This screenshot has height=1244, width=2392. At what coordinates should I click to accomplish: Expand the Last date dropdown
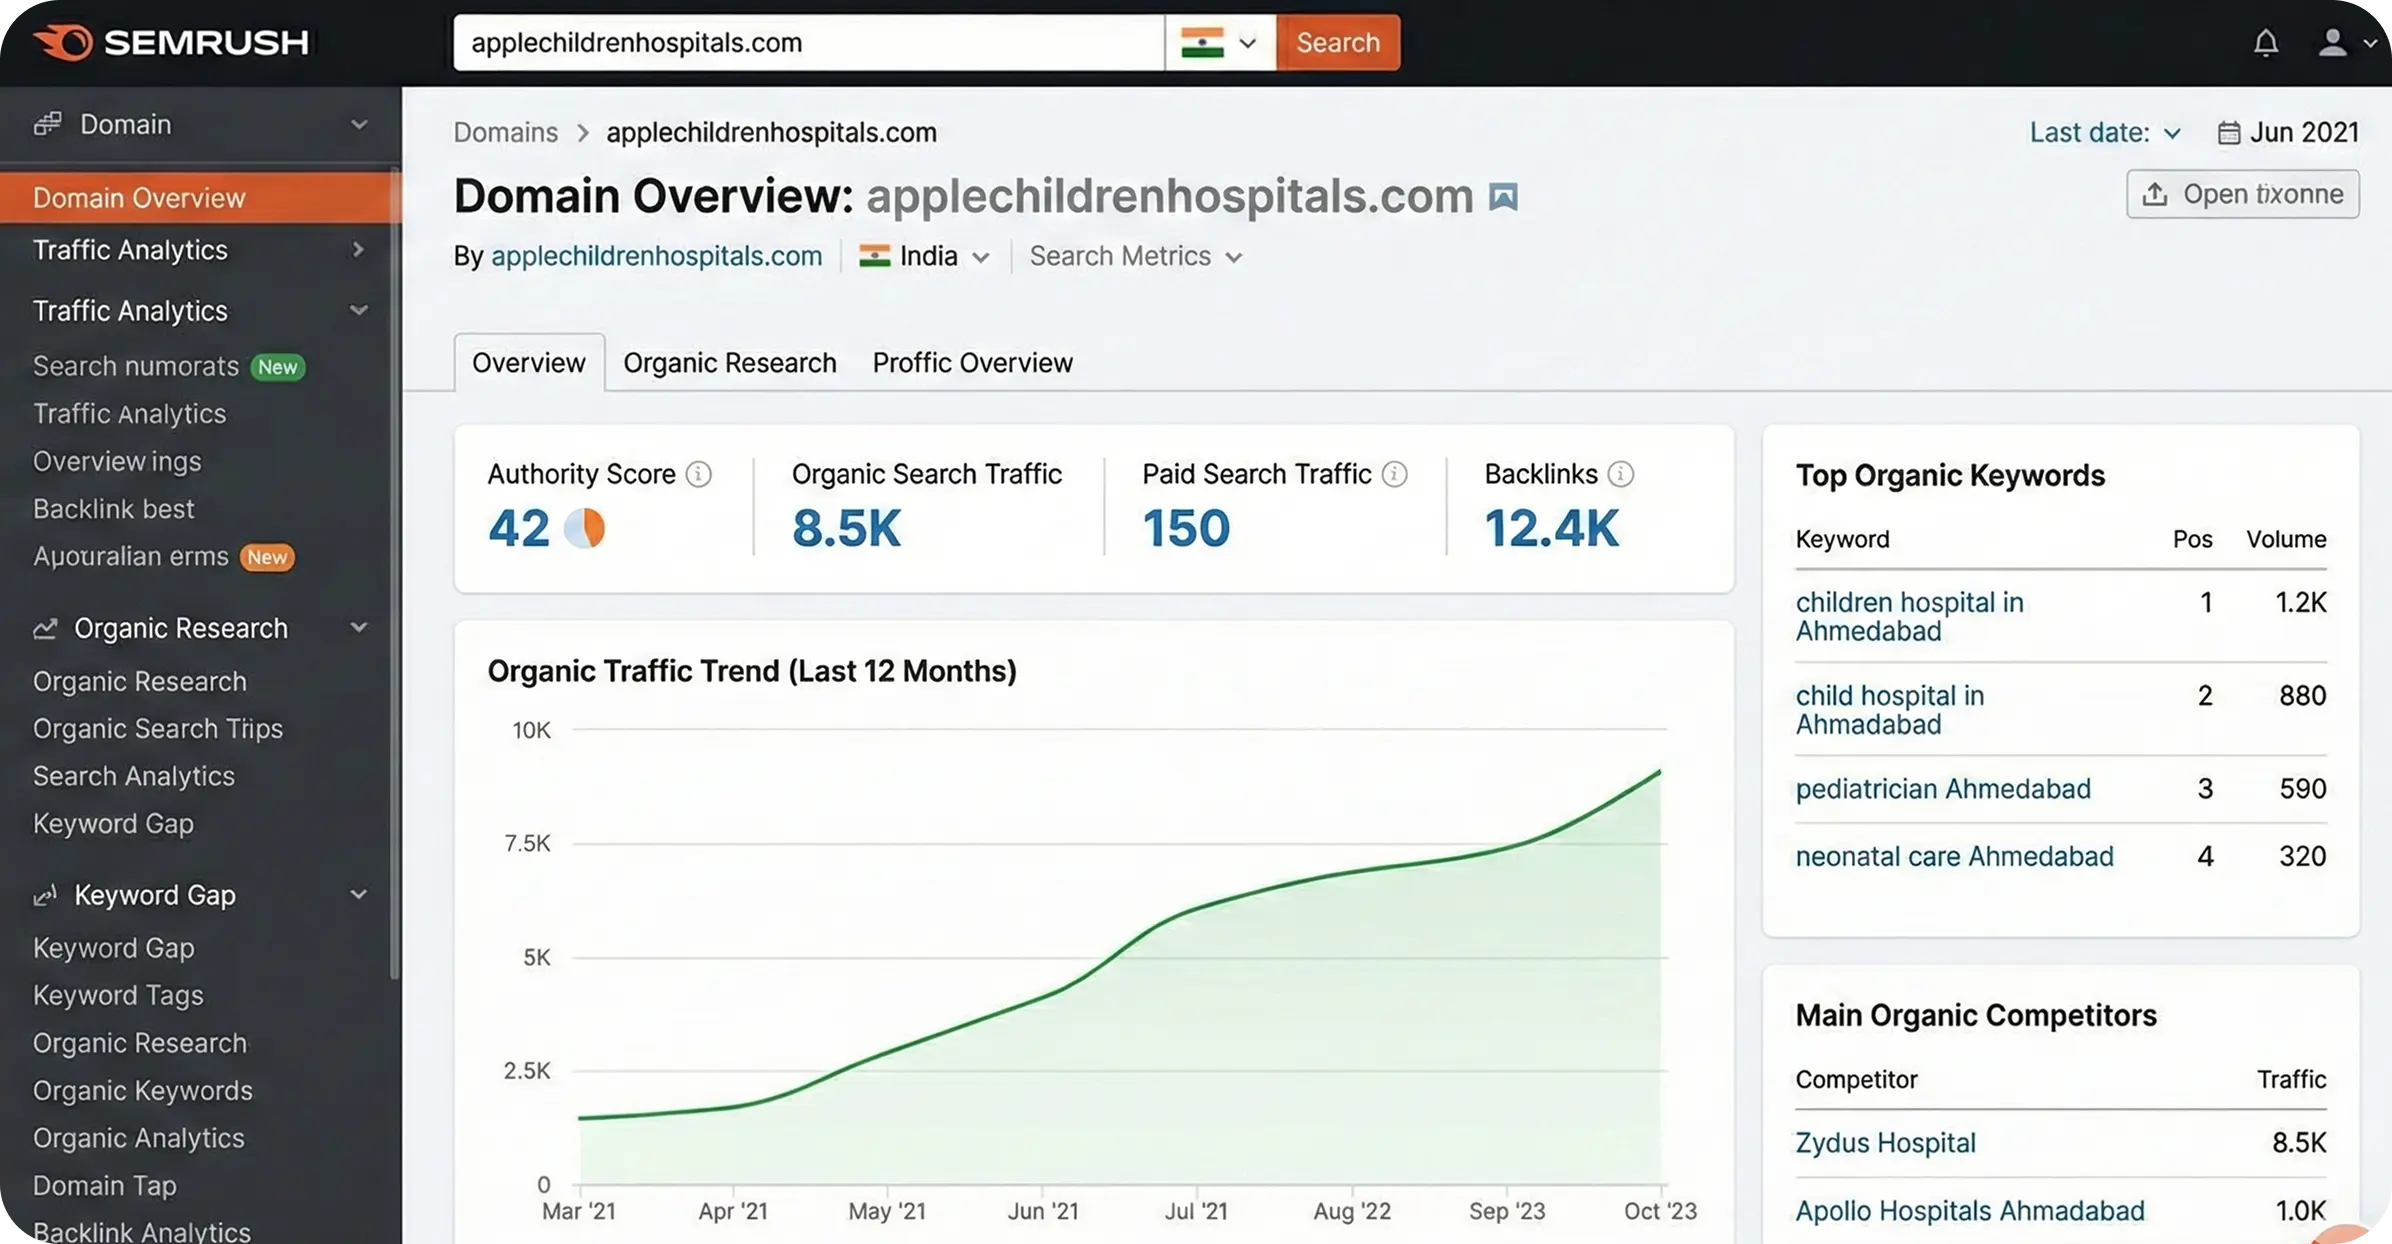(x=2104, y=133)
